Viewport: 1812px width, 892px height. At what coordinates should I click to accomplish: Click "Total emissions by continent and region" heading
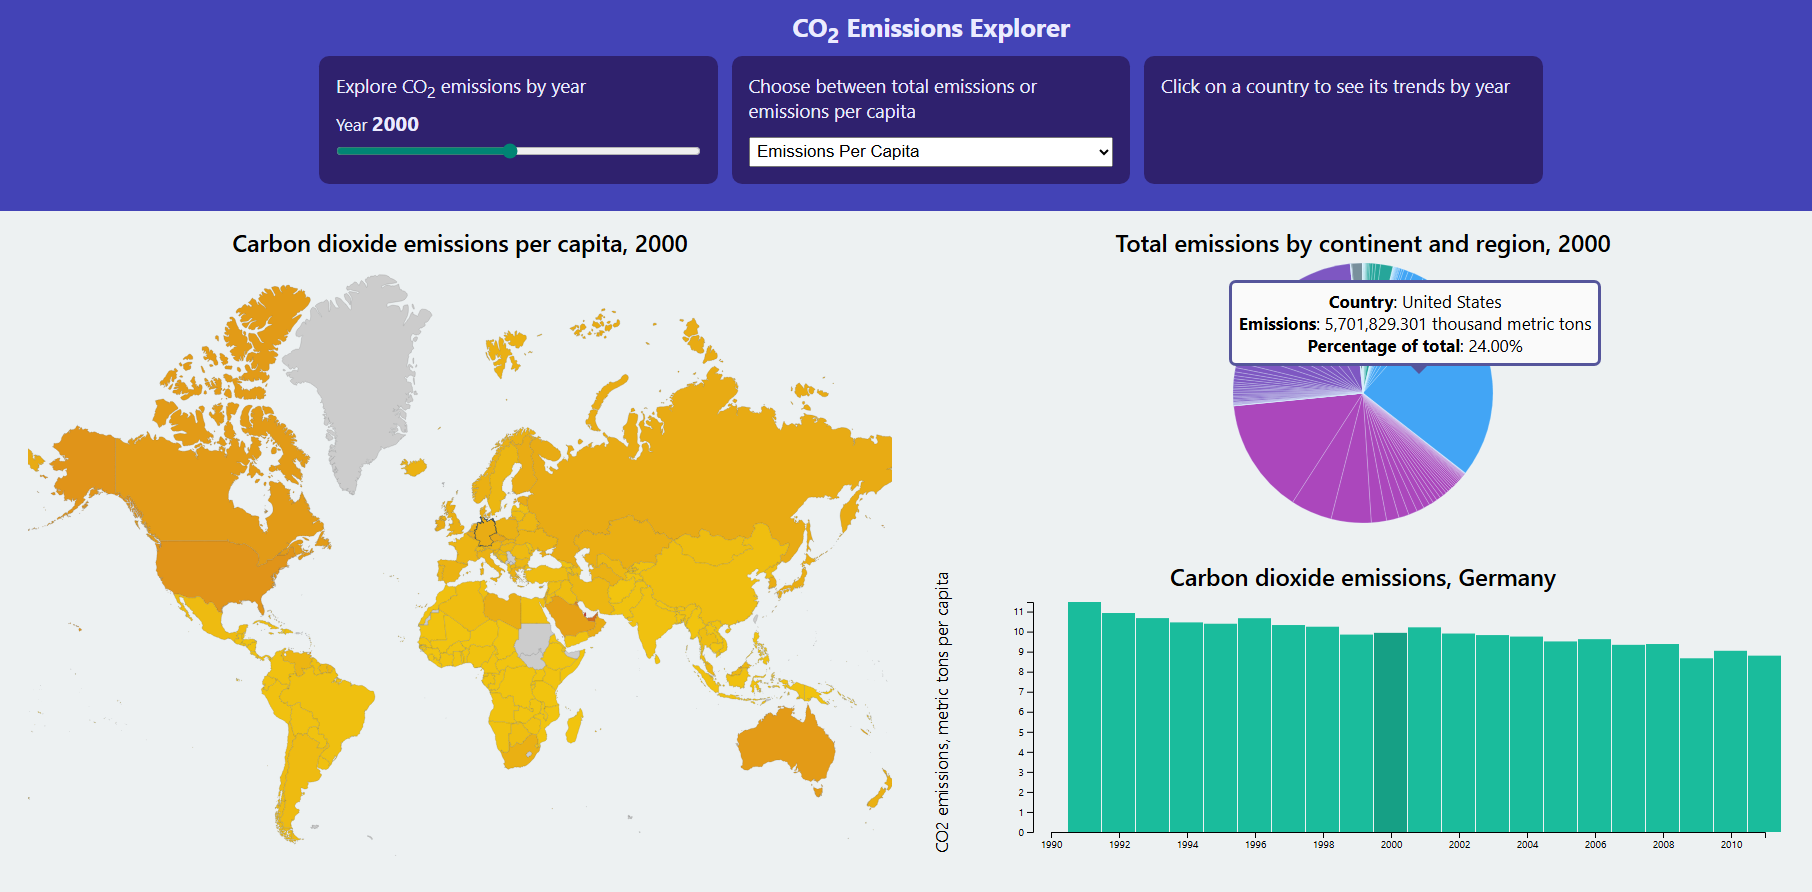pos(1362,244)
